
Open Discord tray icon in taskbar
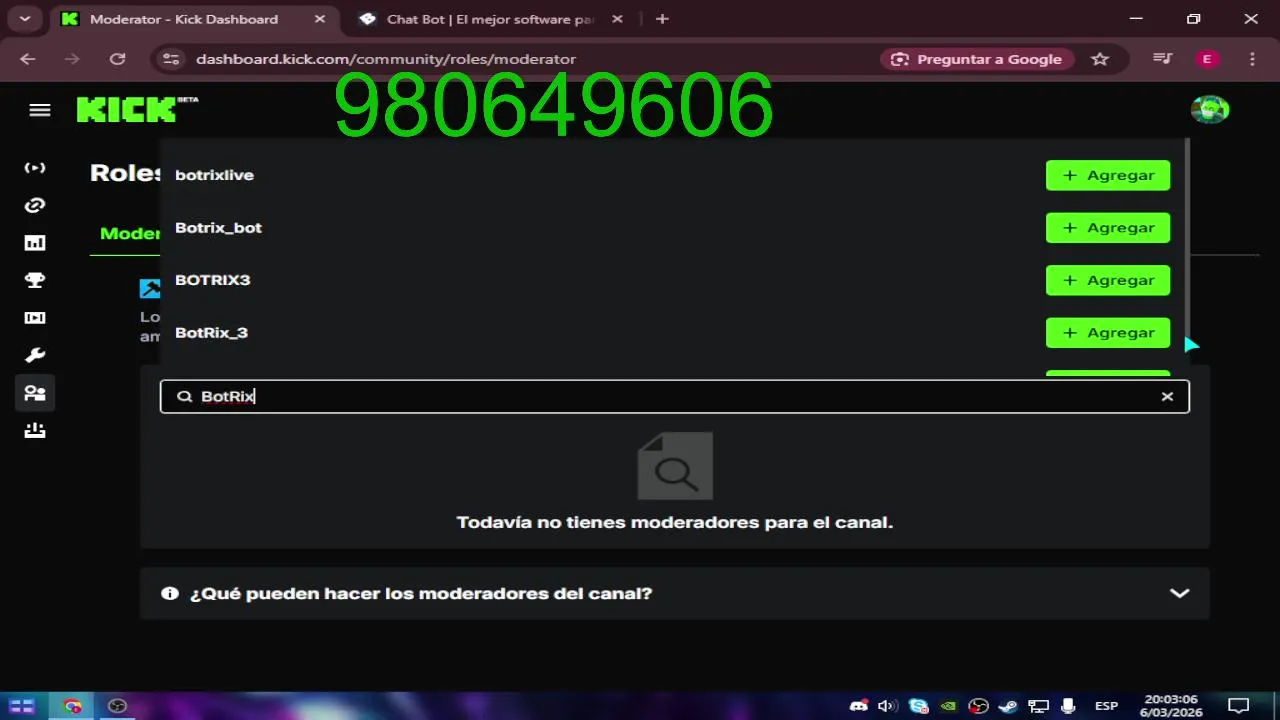click(858, 706)
